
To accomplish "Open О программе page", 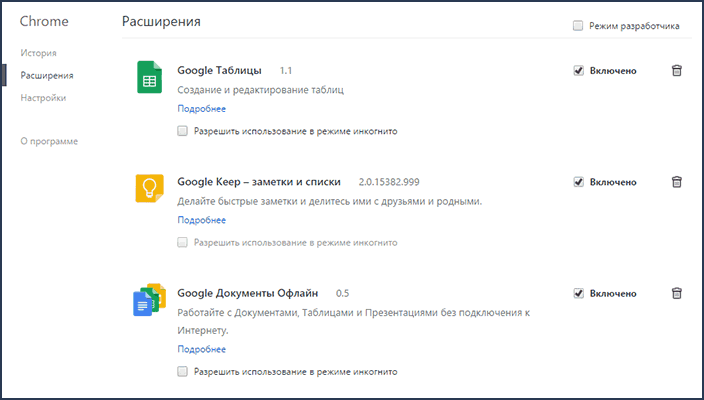I will click(49, 141).
